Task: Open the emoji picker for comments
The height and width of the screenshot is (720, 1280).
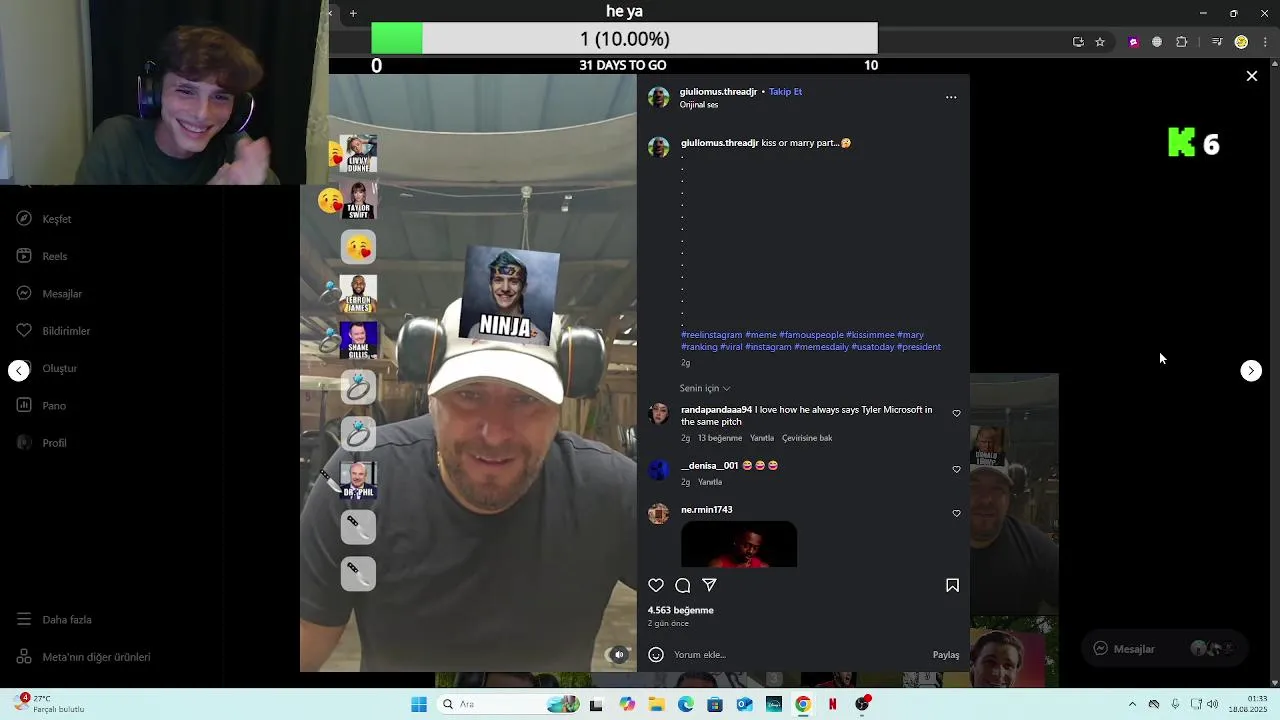Action: click(656, 655)
